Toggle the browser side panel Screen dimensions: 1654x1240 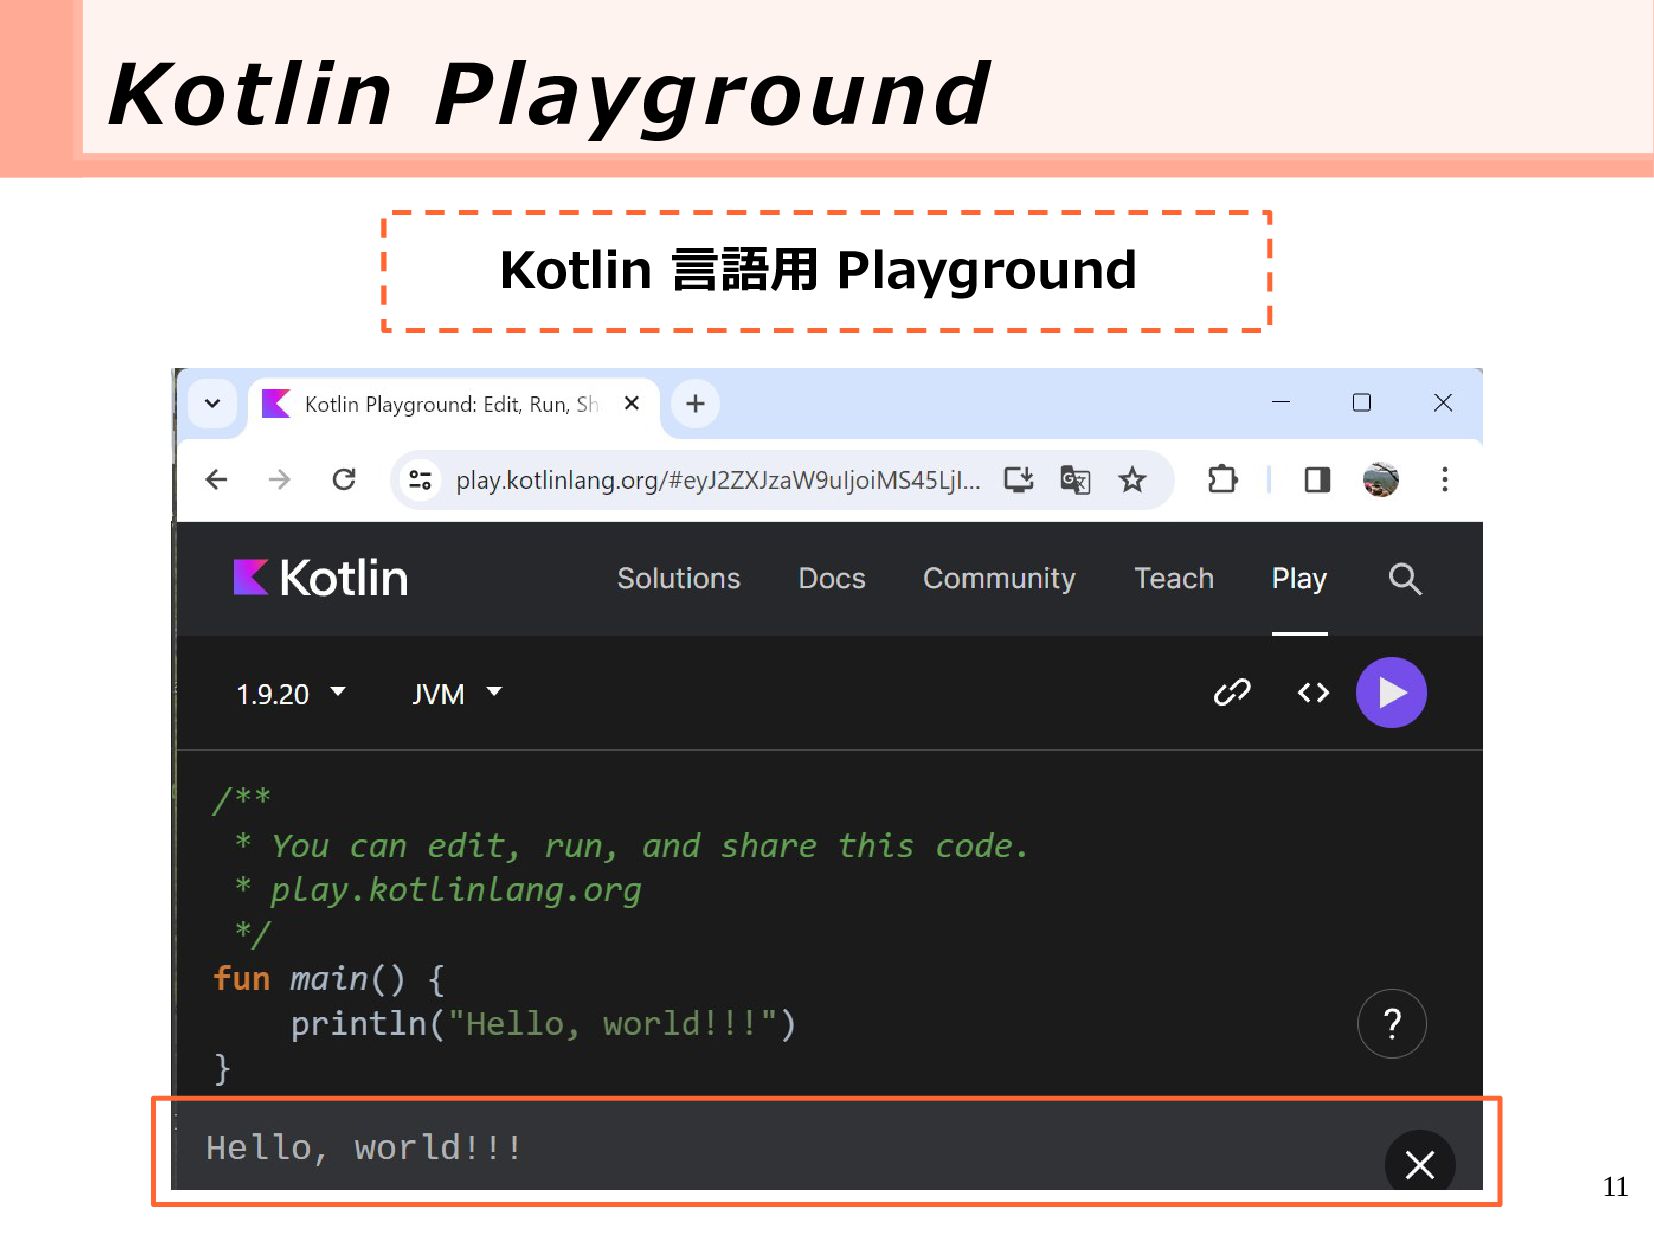pos(1317,480)
